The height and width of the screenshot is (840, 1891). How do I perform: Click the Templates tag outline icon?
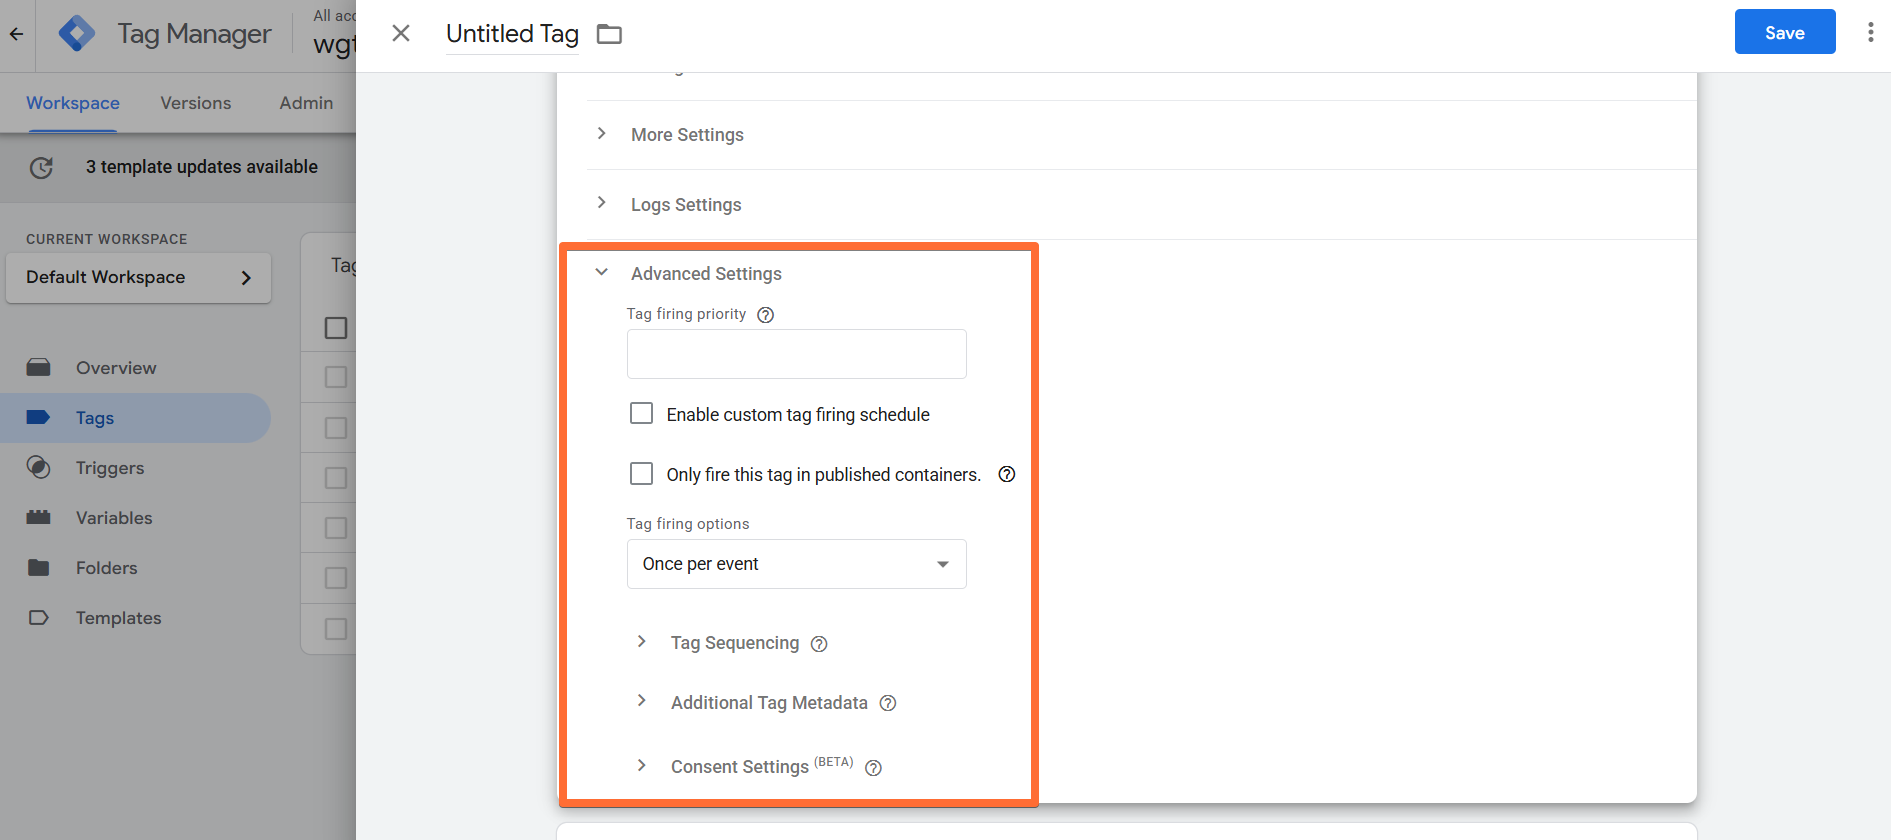point(39,618)
